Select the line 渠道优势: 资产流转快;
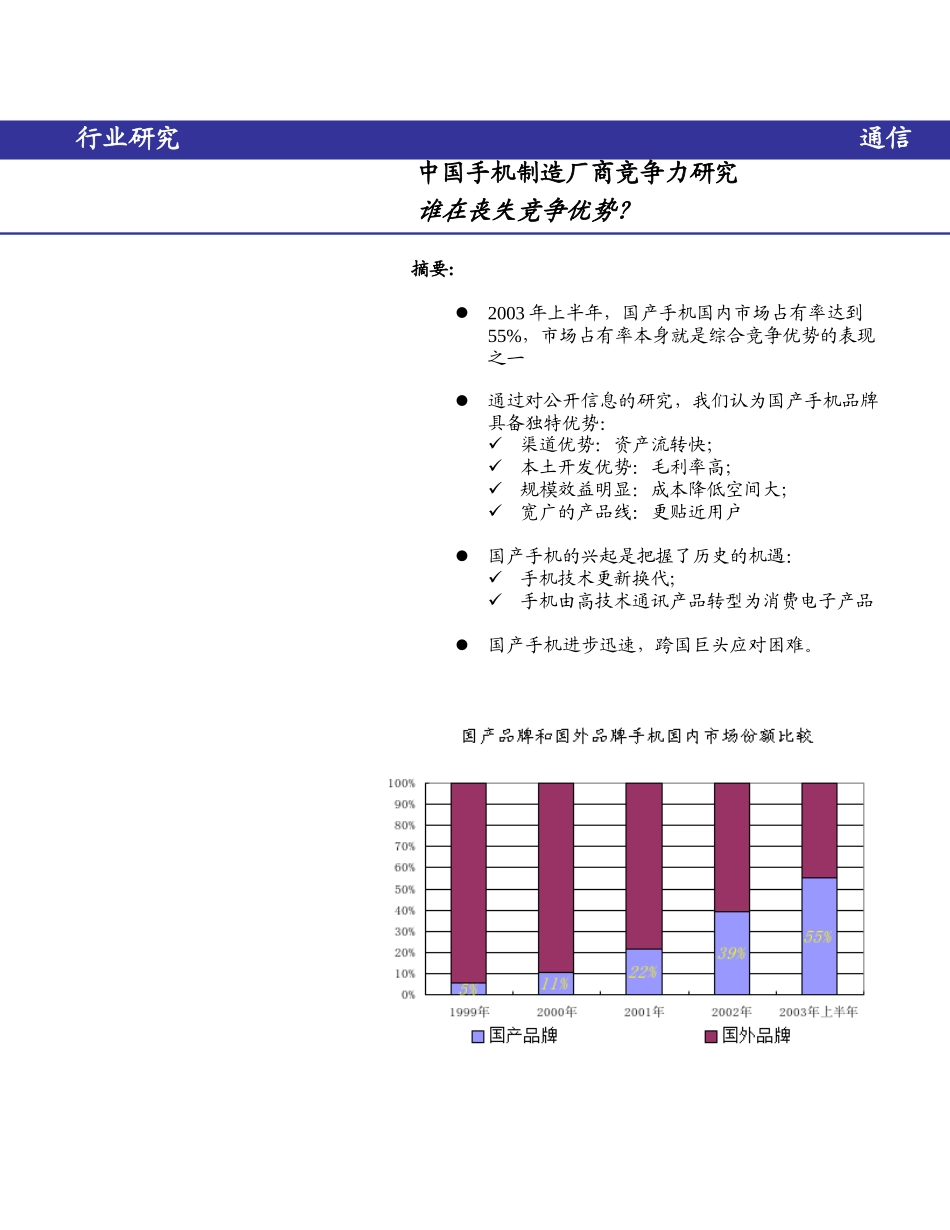This screenshot has height=1230, width=950. pos(617,444)
